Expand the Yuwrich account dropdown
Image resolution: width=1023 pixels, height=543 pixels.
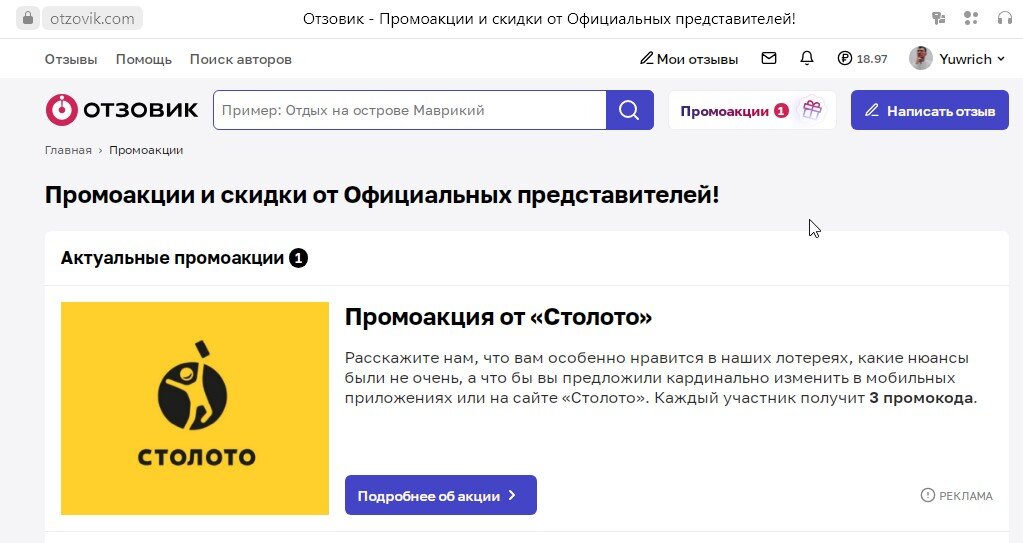coord(972,59)
